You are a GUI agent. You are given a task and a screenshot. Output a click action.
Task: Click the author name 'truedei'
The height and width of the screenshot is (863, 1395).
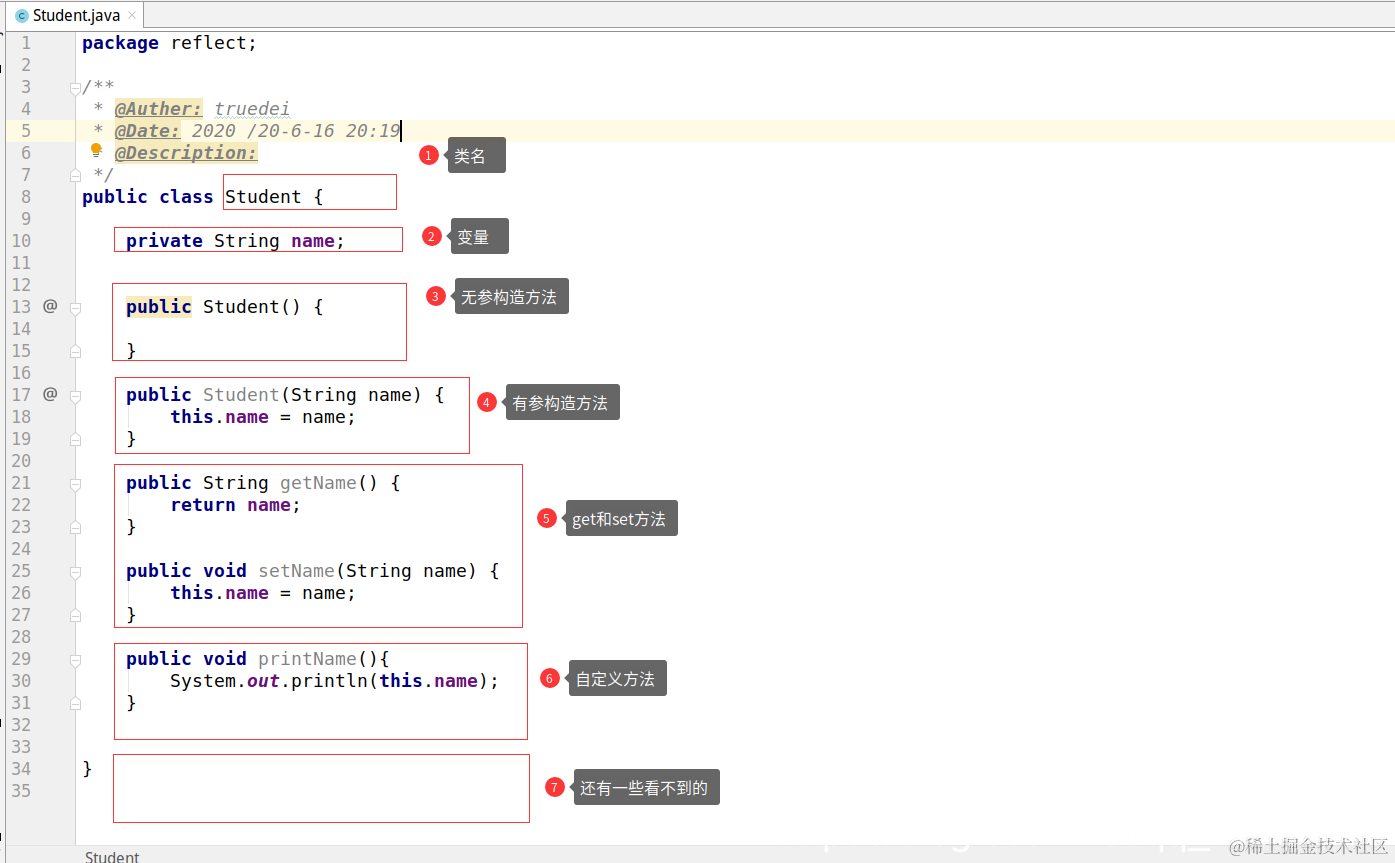point(252,109)
